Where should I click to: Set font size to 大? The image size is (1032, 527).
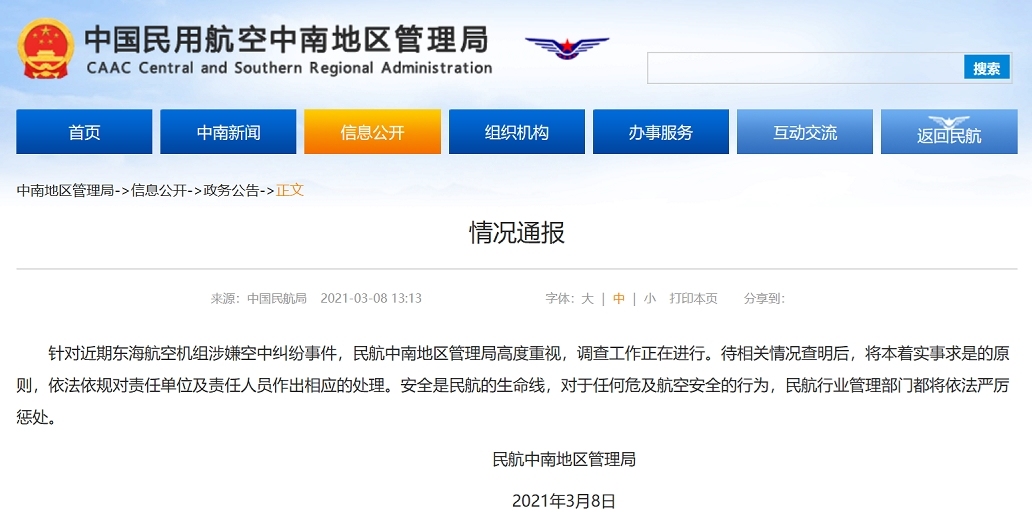[x=587, y=298]
